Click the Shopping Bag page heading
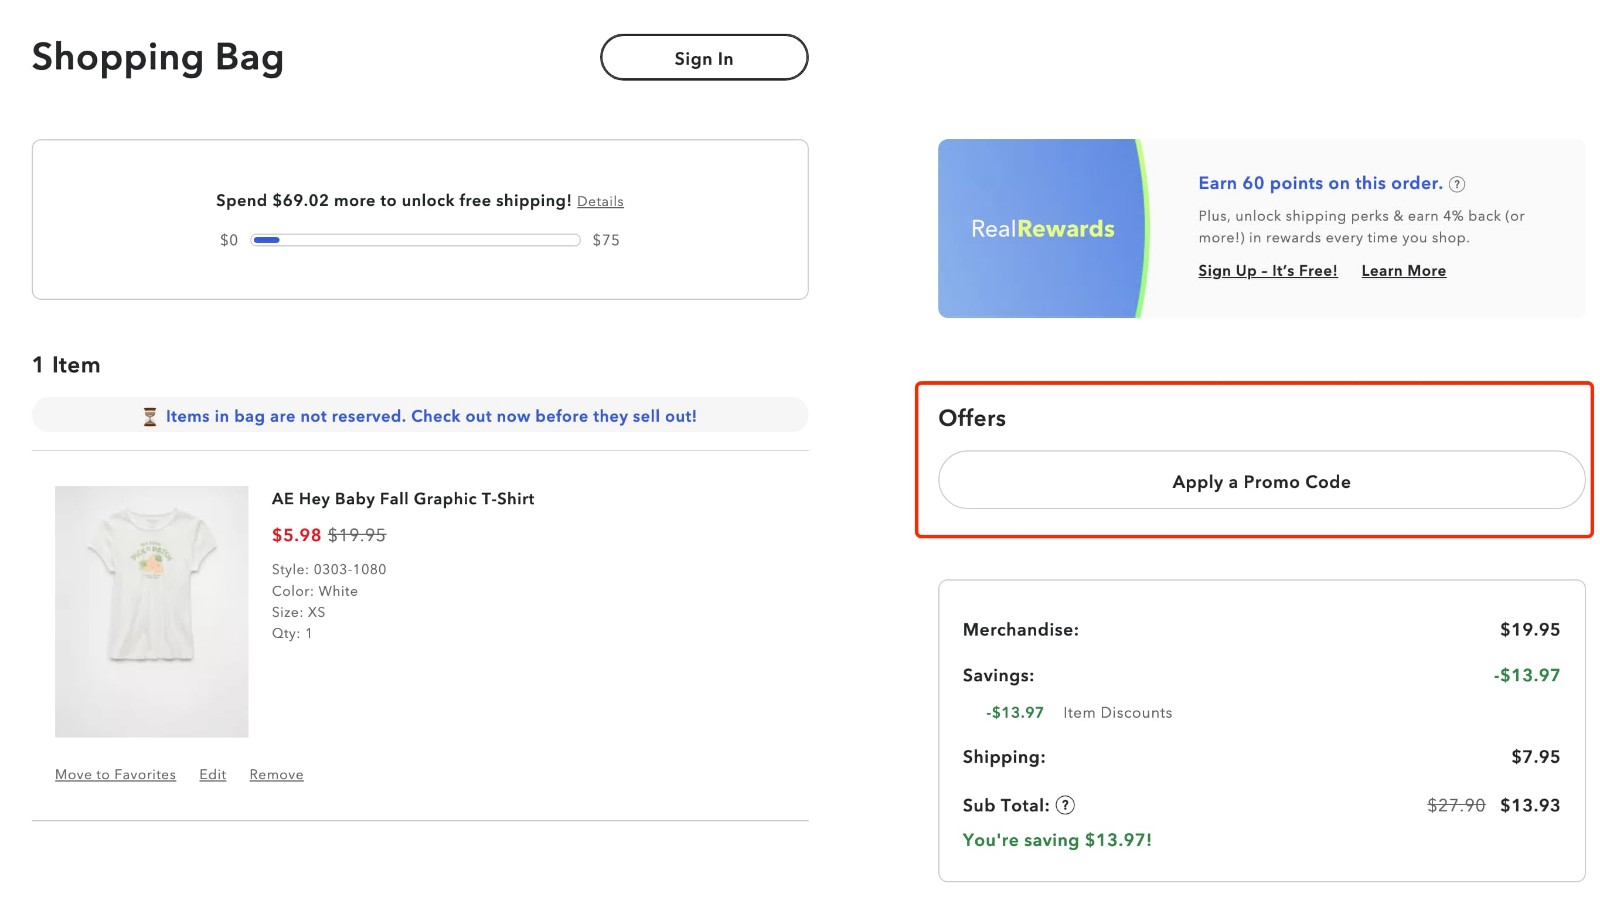This screenshot has height=909, width=1600. (x=158, y=58)
